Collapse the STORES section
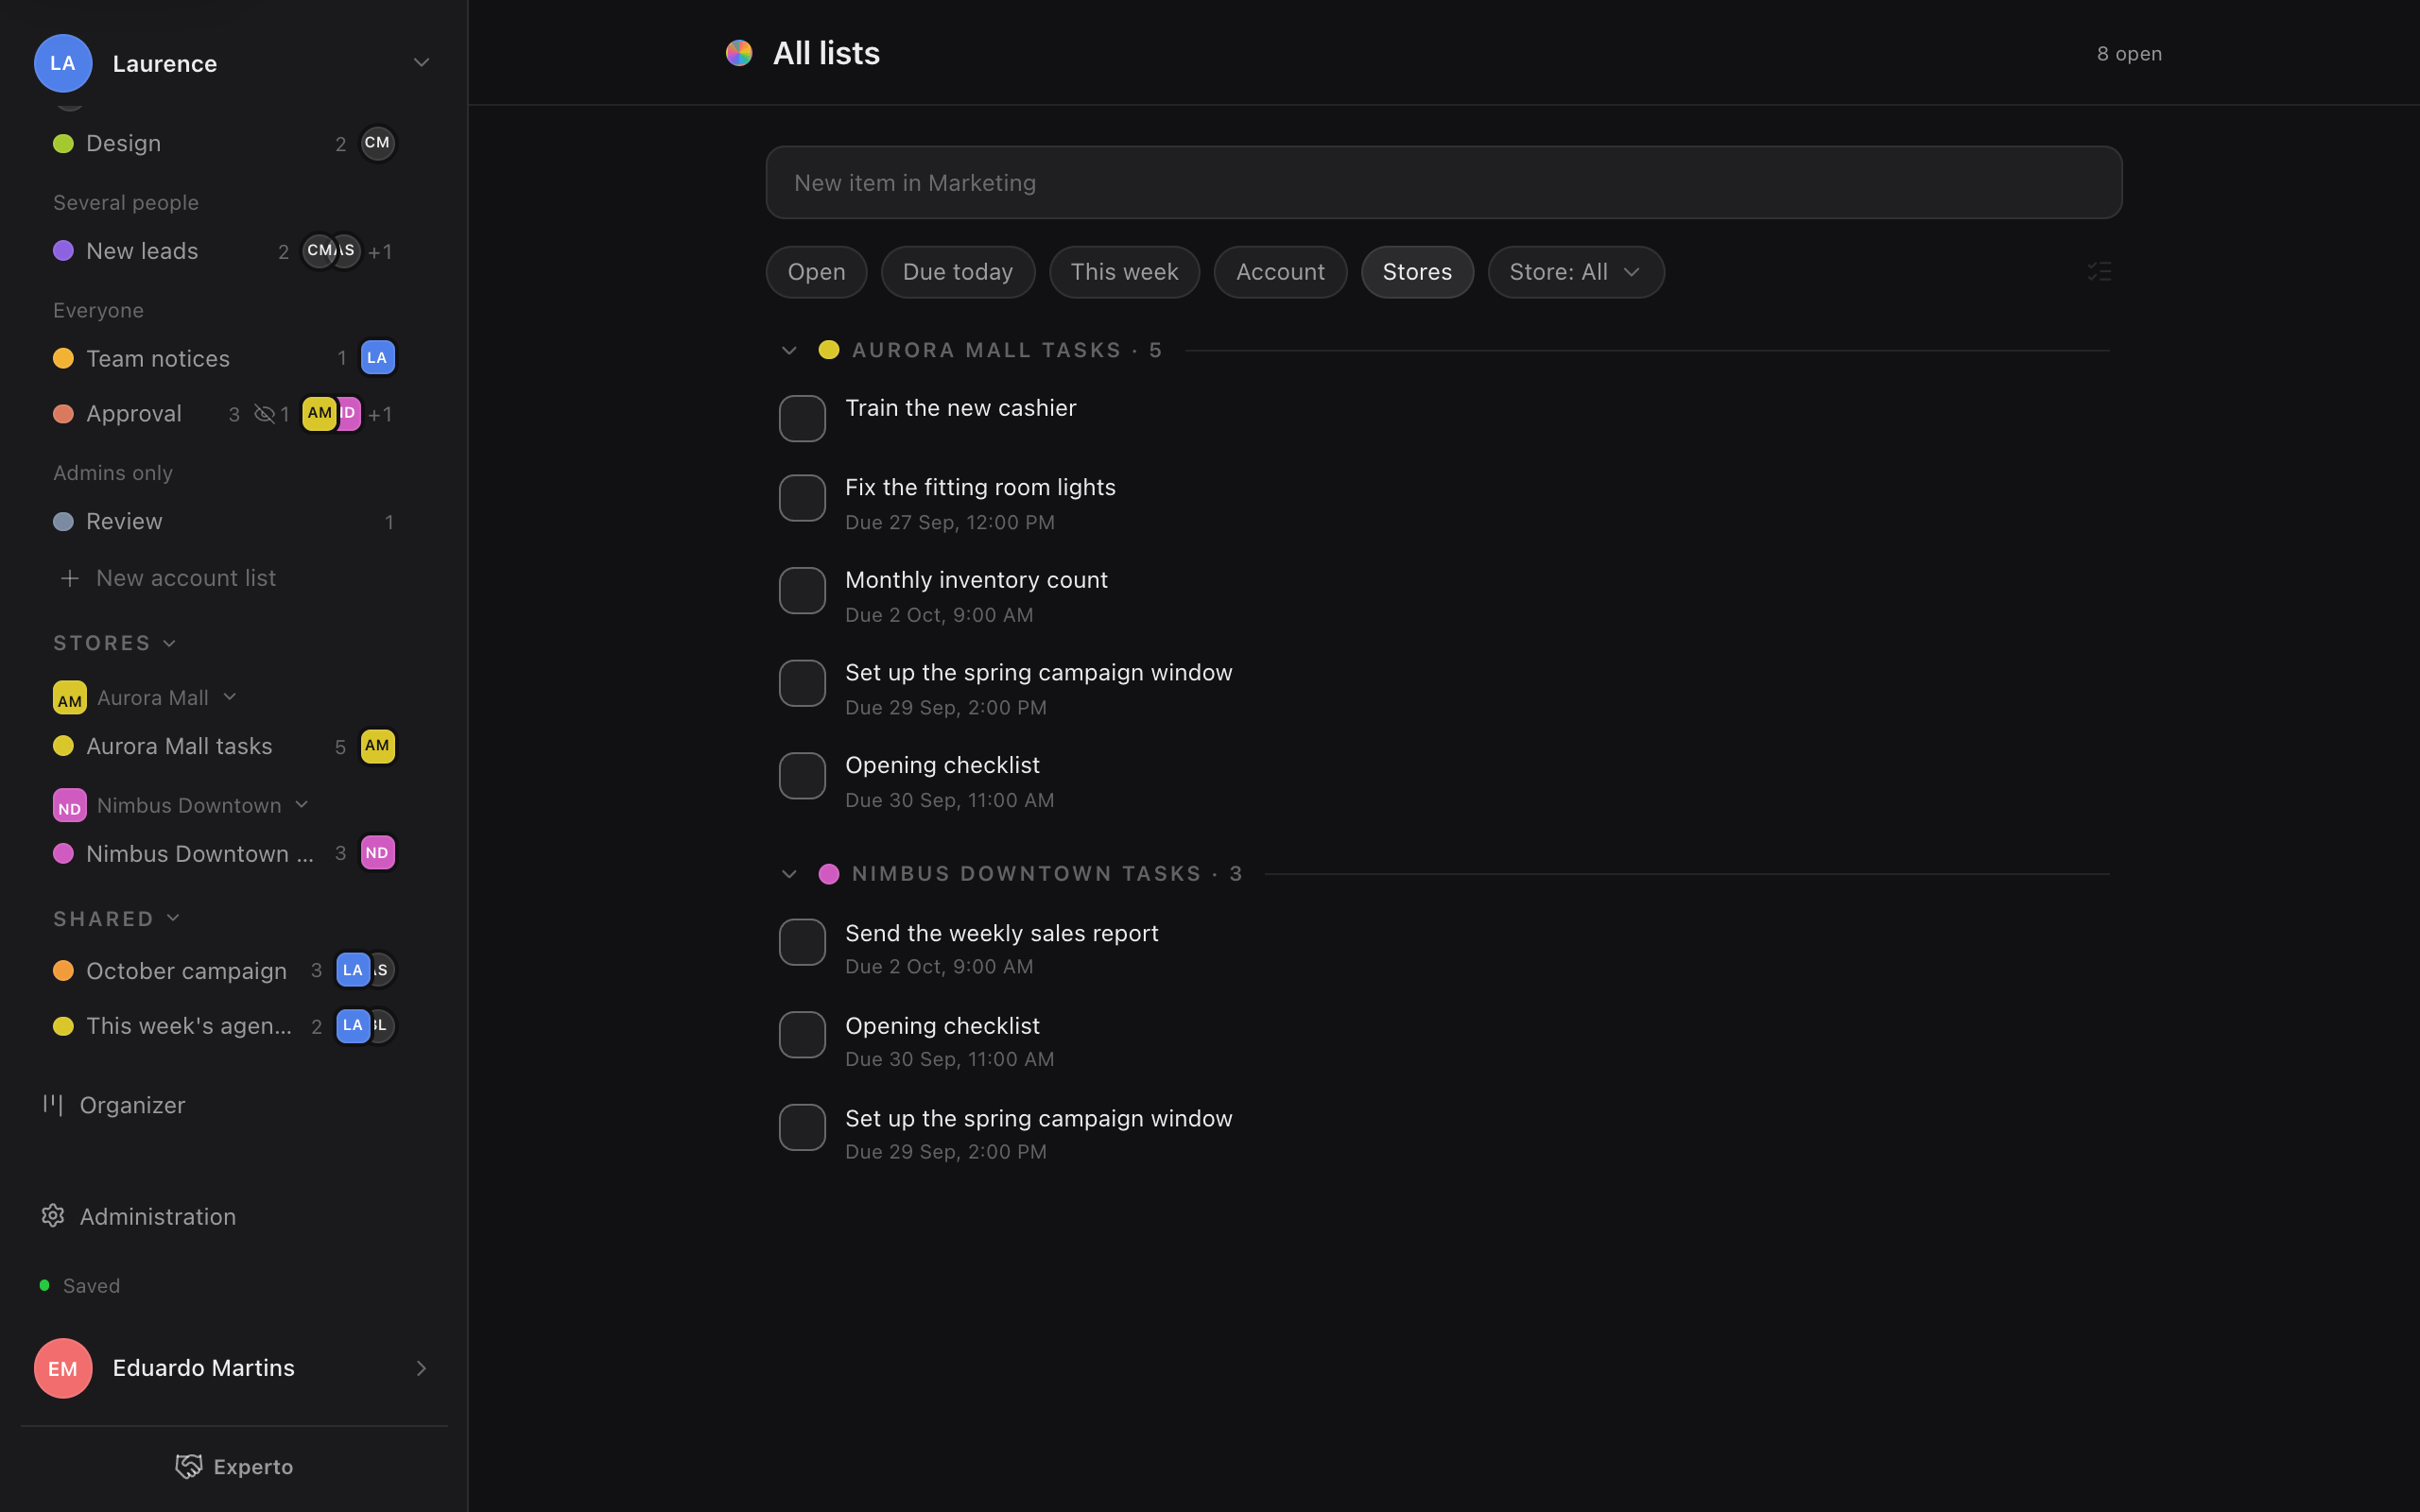 (169, 643)
